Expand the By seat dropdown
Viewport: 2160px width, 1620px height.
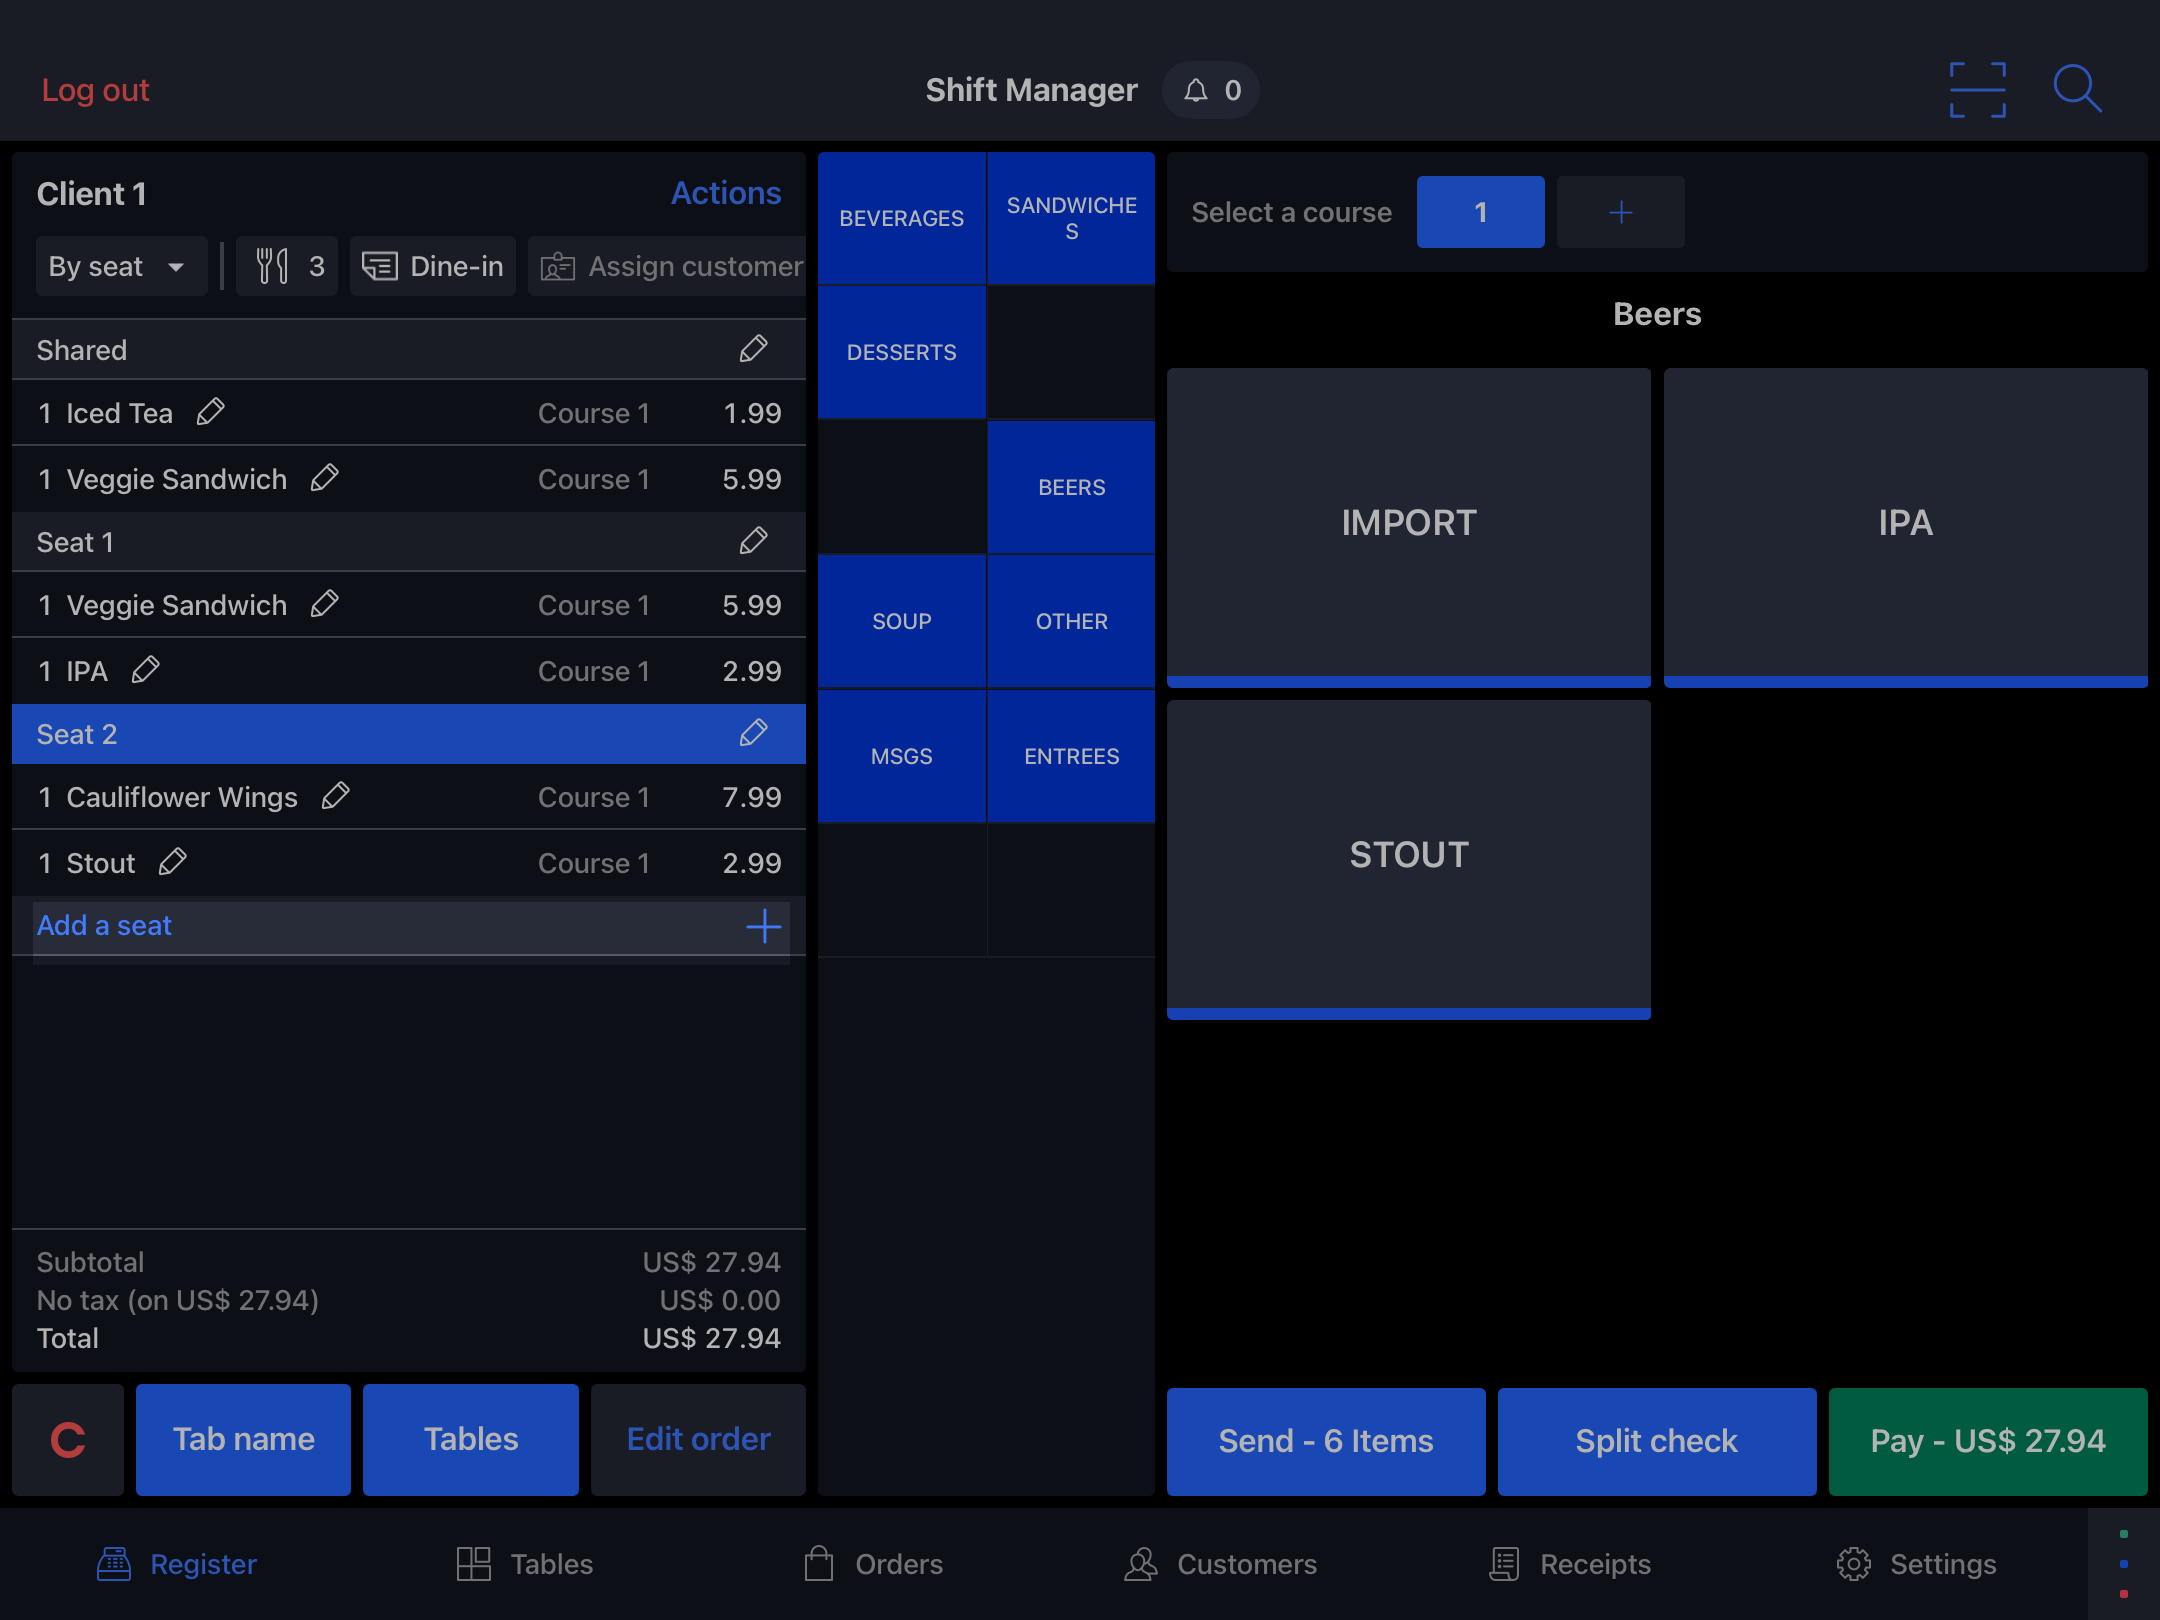coord(120,266)
